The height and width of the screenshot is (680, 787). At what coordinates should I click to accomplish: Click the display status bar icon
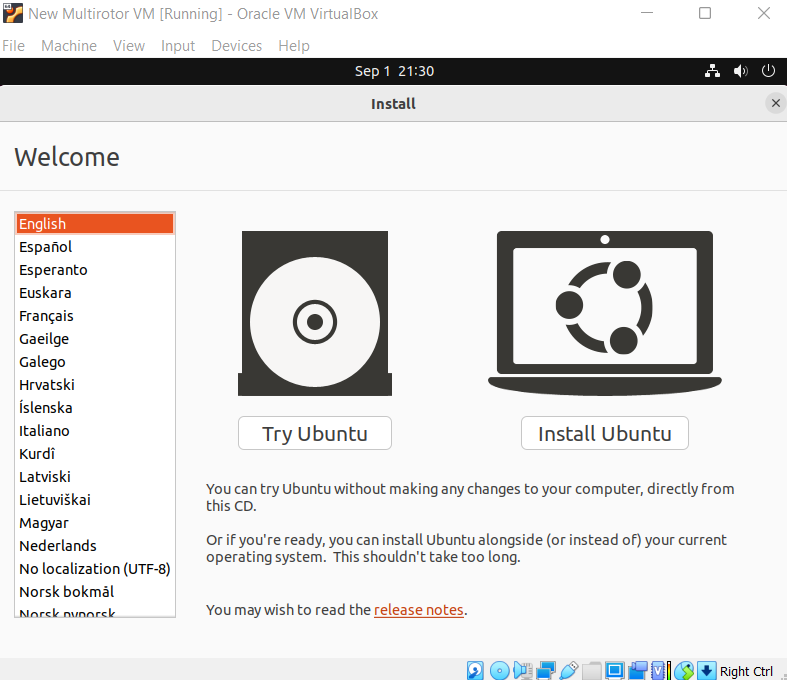615,670
